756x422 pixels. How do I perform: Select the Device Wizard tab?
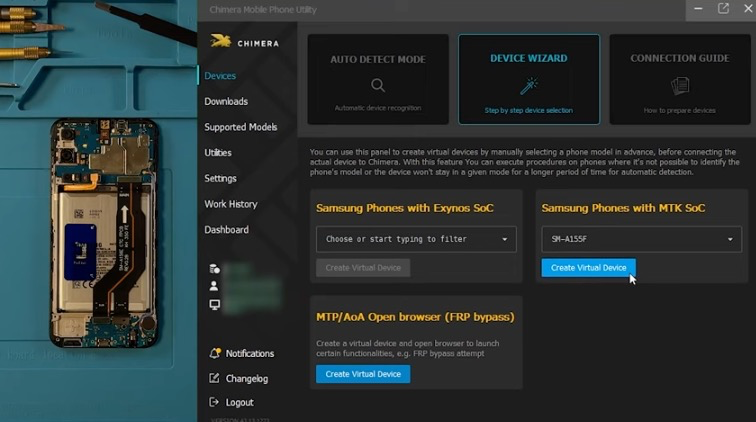(x=529, y=80)
